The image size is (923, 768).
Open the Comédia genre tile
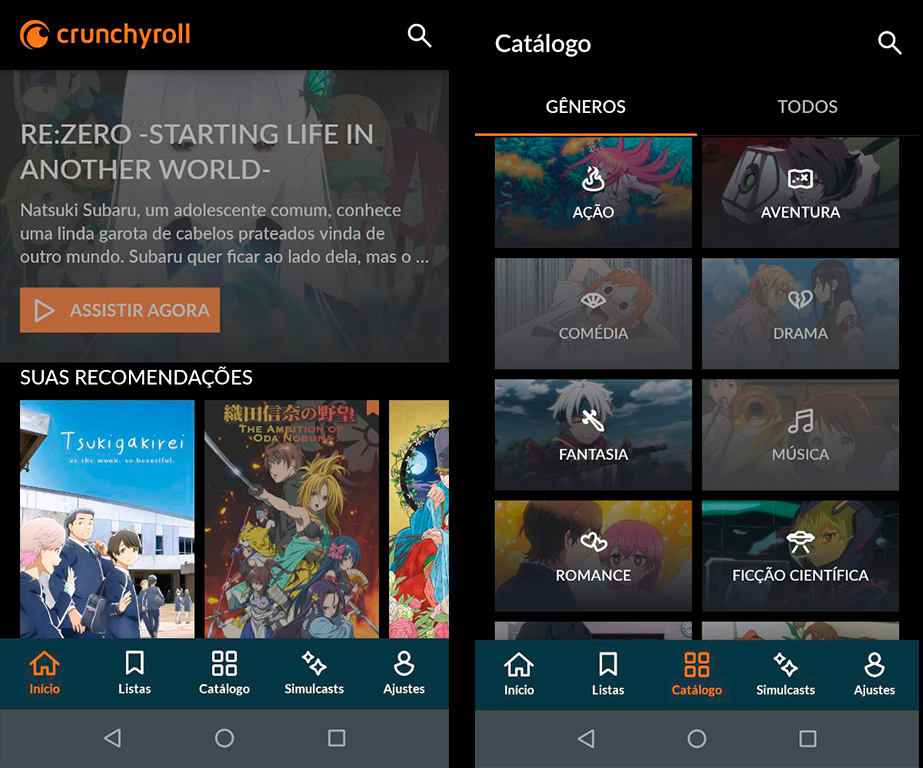pos(593,314)
